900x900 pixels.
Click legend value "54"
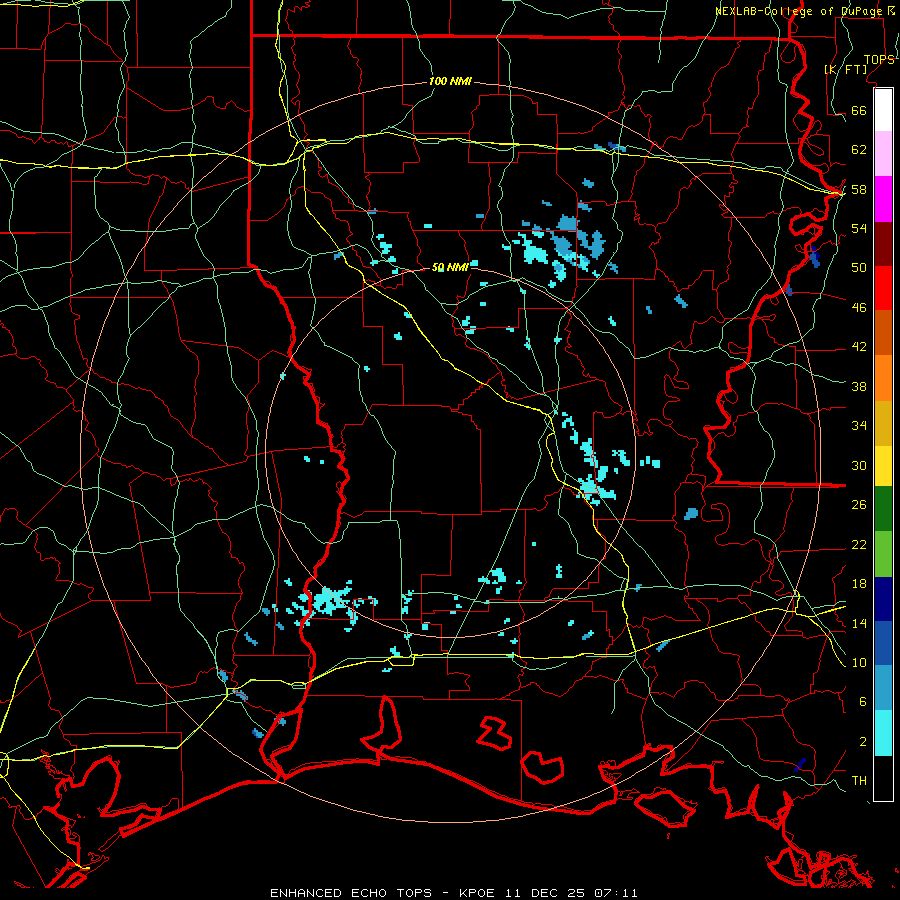859,229
